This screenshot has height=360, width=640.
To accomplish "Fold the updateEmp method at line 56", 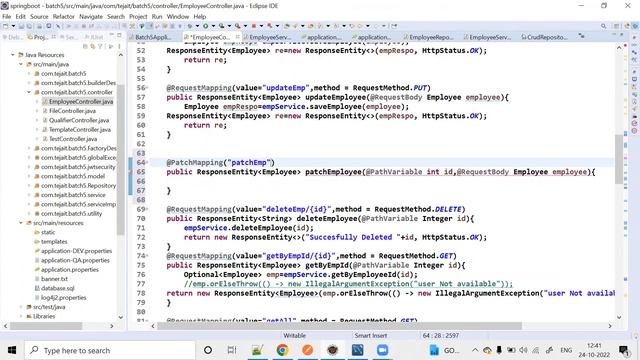I will coord(147,88).
